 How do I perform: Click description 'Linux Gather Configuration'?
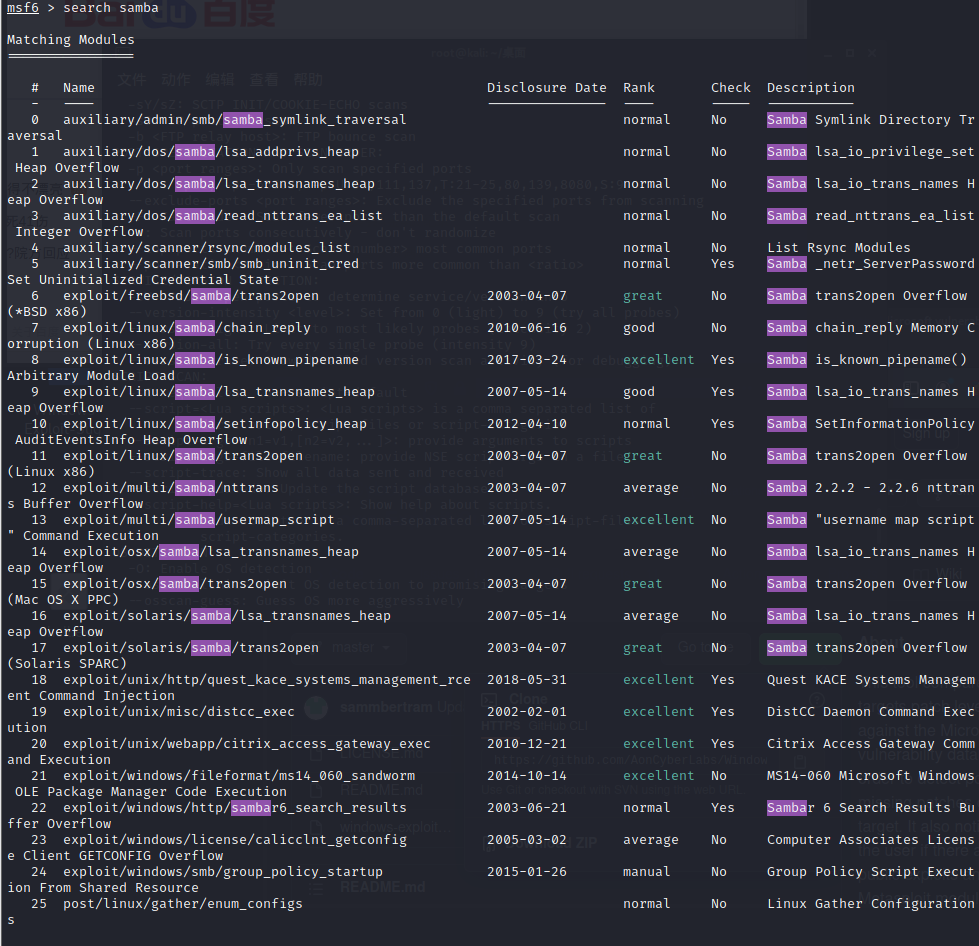tap(870, 904)
